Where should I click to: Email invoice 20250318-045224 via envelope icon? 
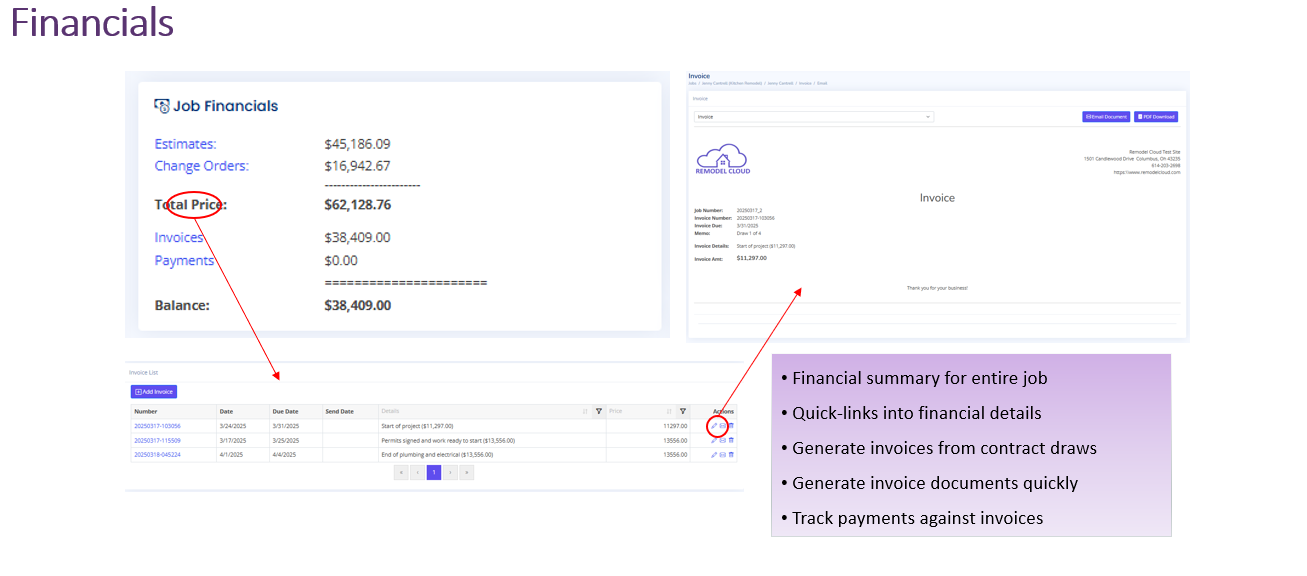click(x=722, y=454)
